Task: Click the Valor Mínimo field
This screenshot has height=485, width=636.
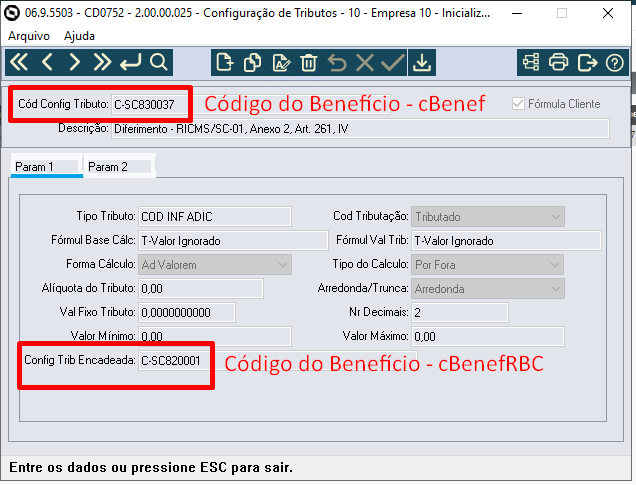Action: click(215, 336)
